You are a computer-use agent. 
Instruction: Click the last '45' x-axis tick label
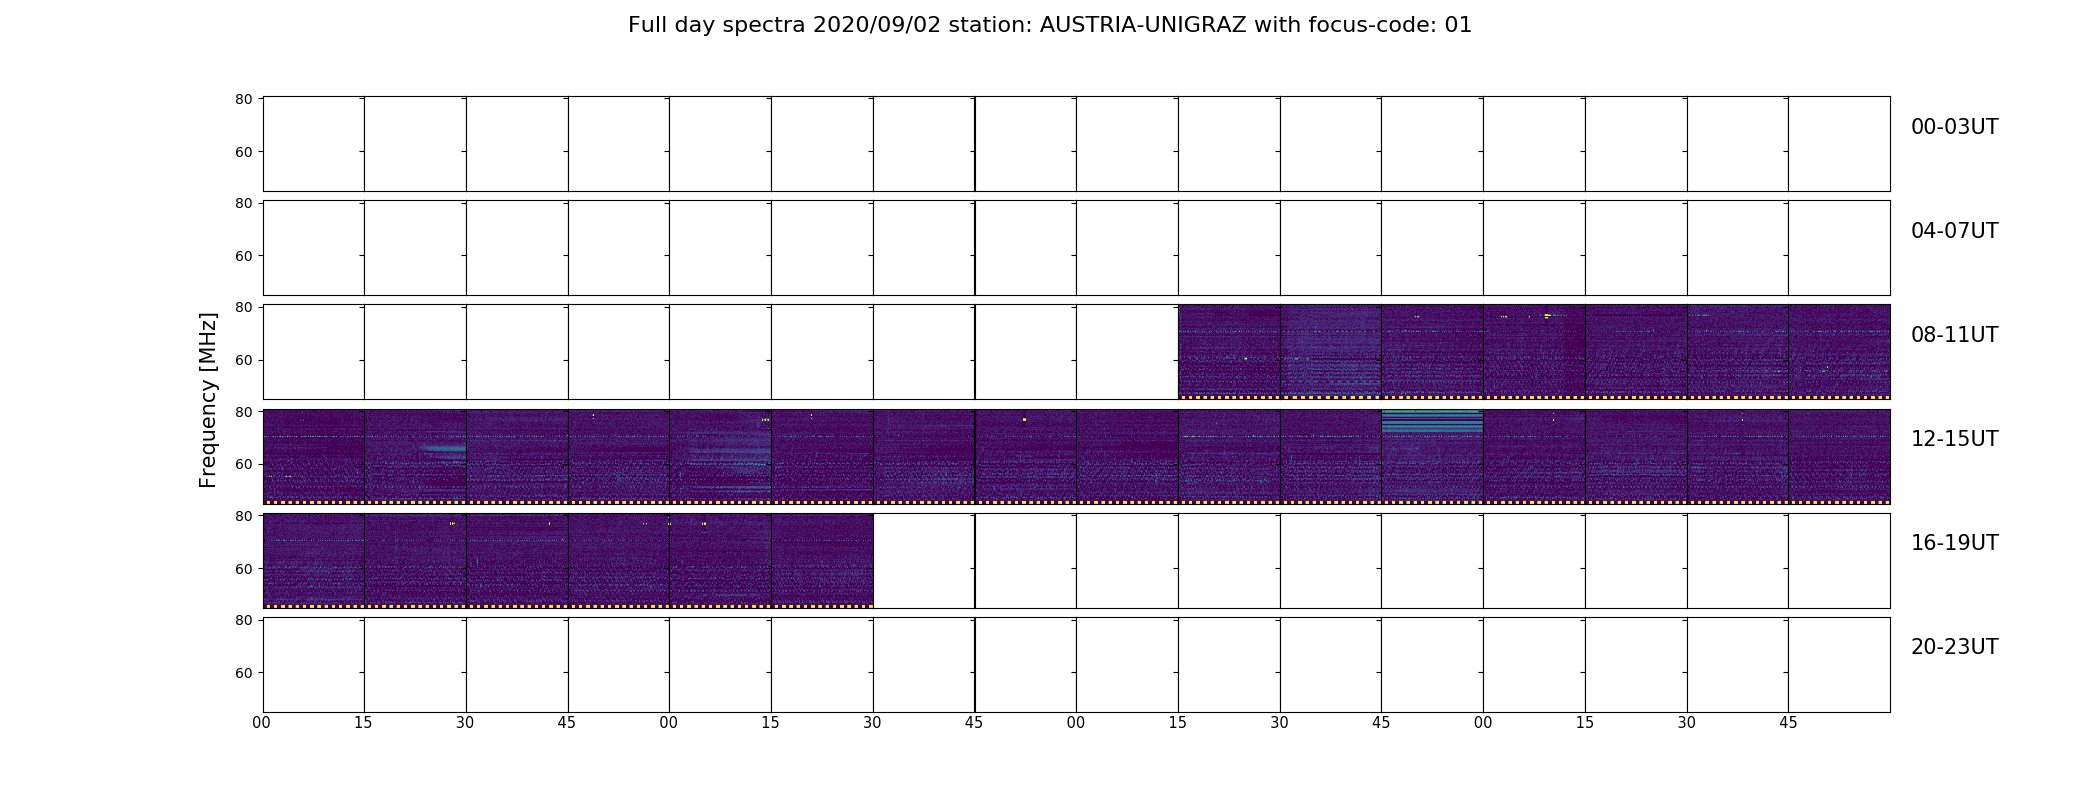point(1788,723)
